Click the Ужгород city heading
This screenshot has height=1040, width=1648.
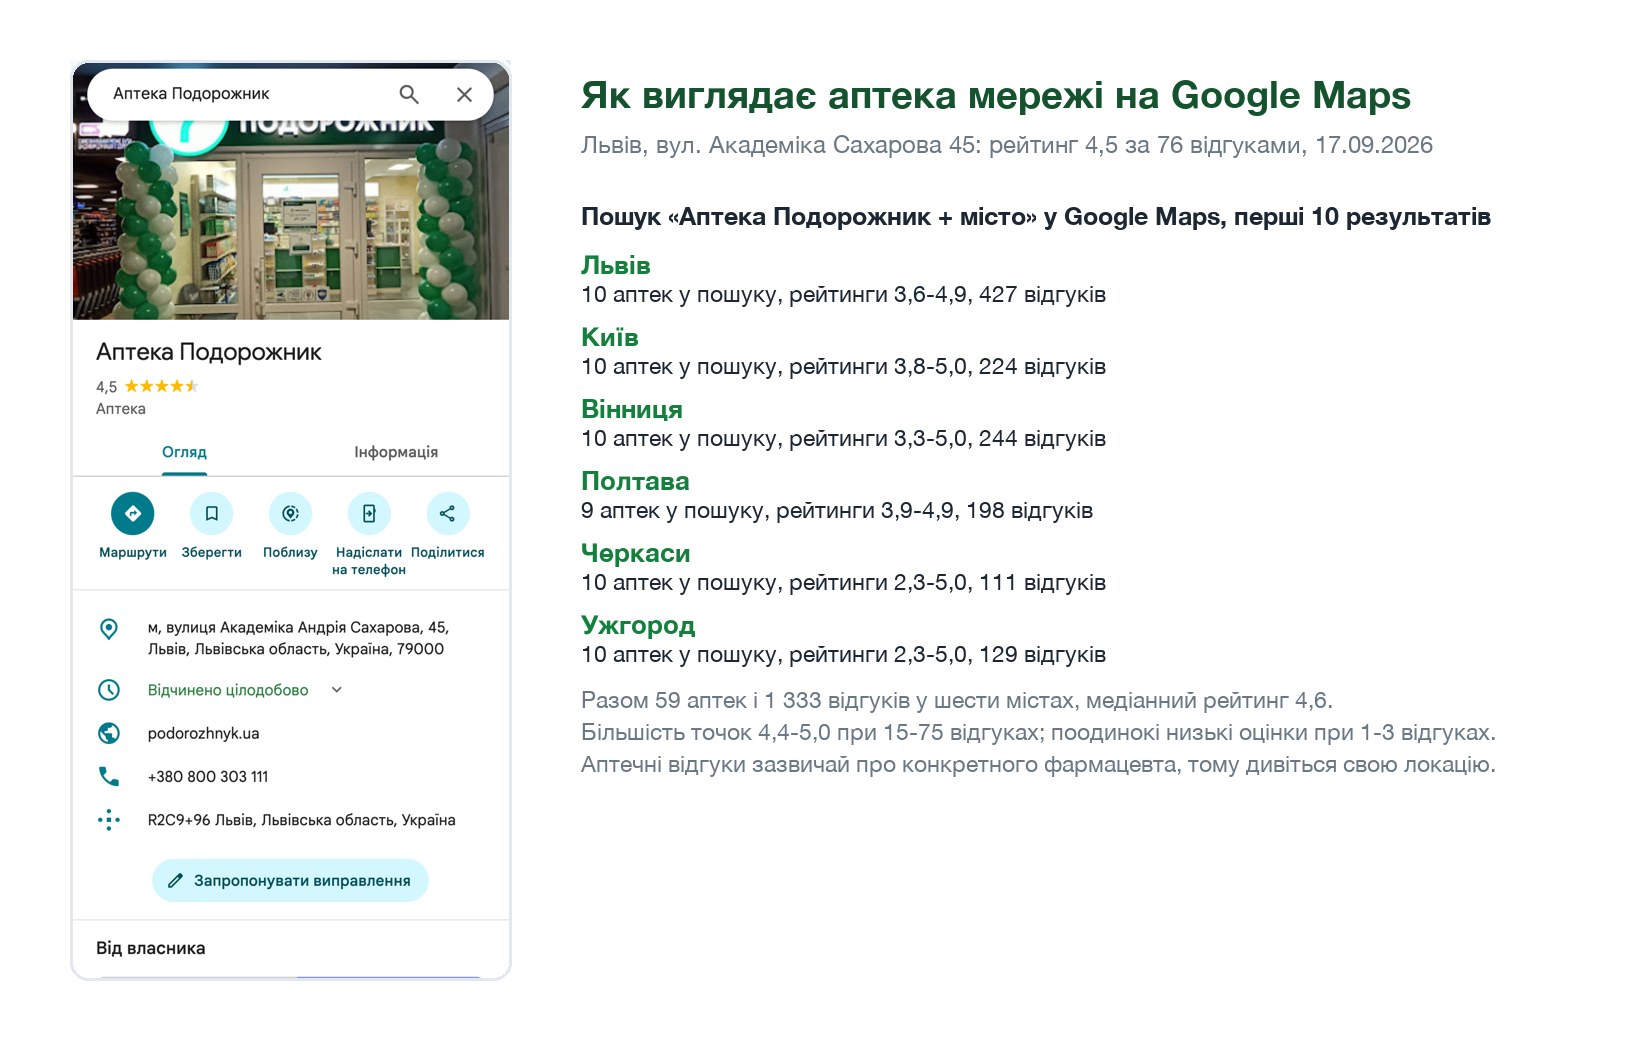[638, 625]
